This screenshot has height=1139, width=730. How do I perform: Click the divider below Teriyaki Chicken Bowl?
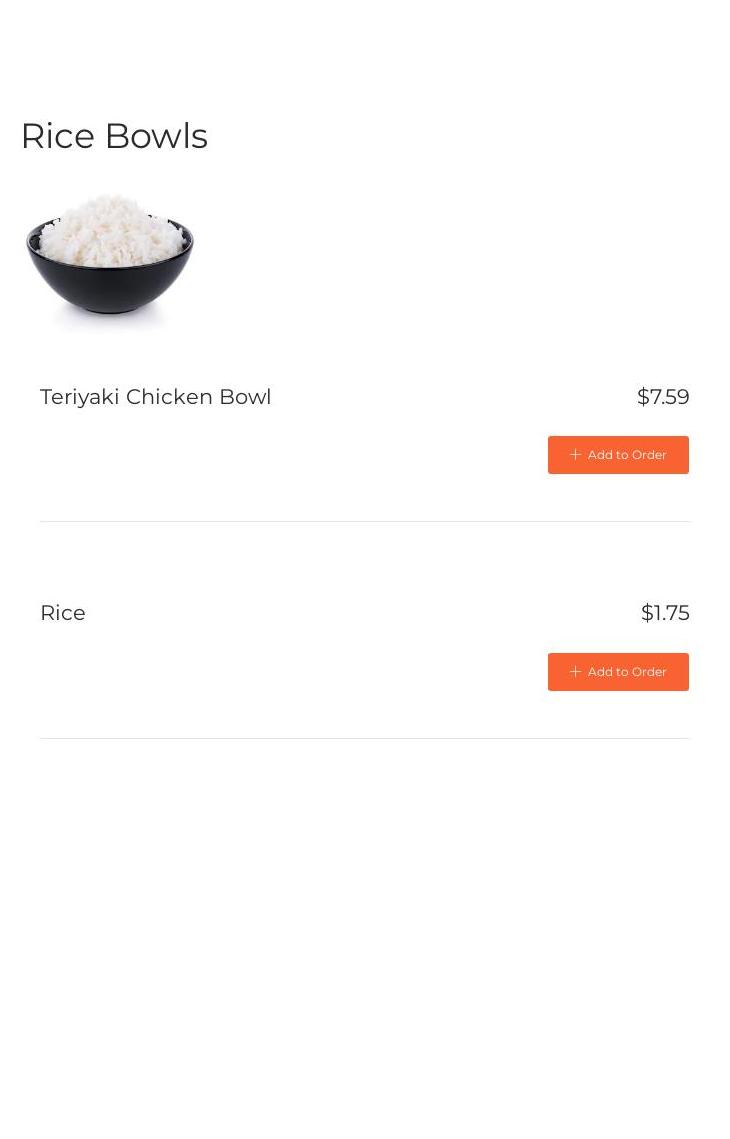pos(365,522)
